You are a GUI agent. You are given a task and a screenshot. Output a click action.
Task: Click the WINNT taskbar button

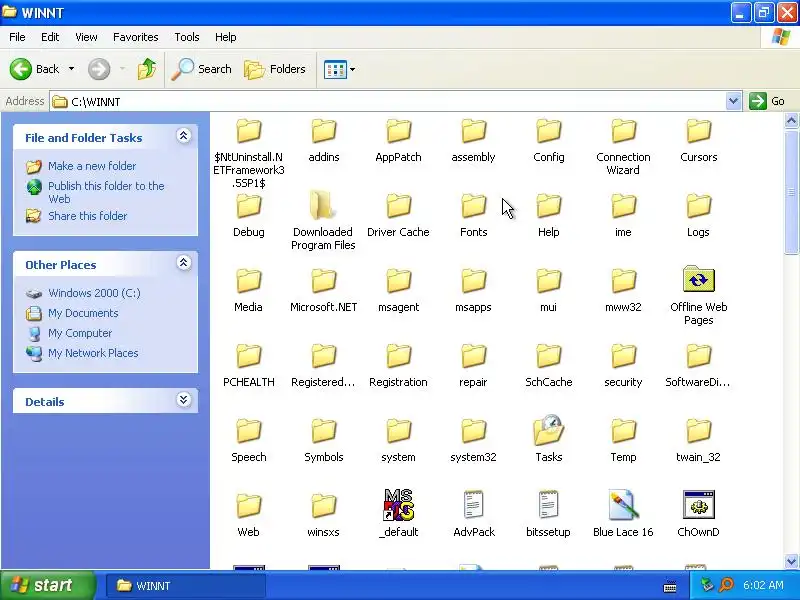point(186,586)
